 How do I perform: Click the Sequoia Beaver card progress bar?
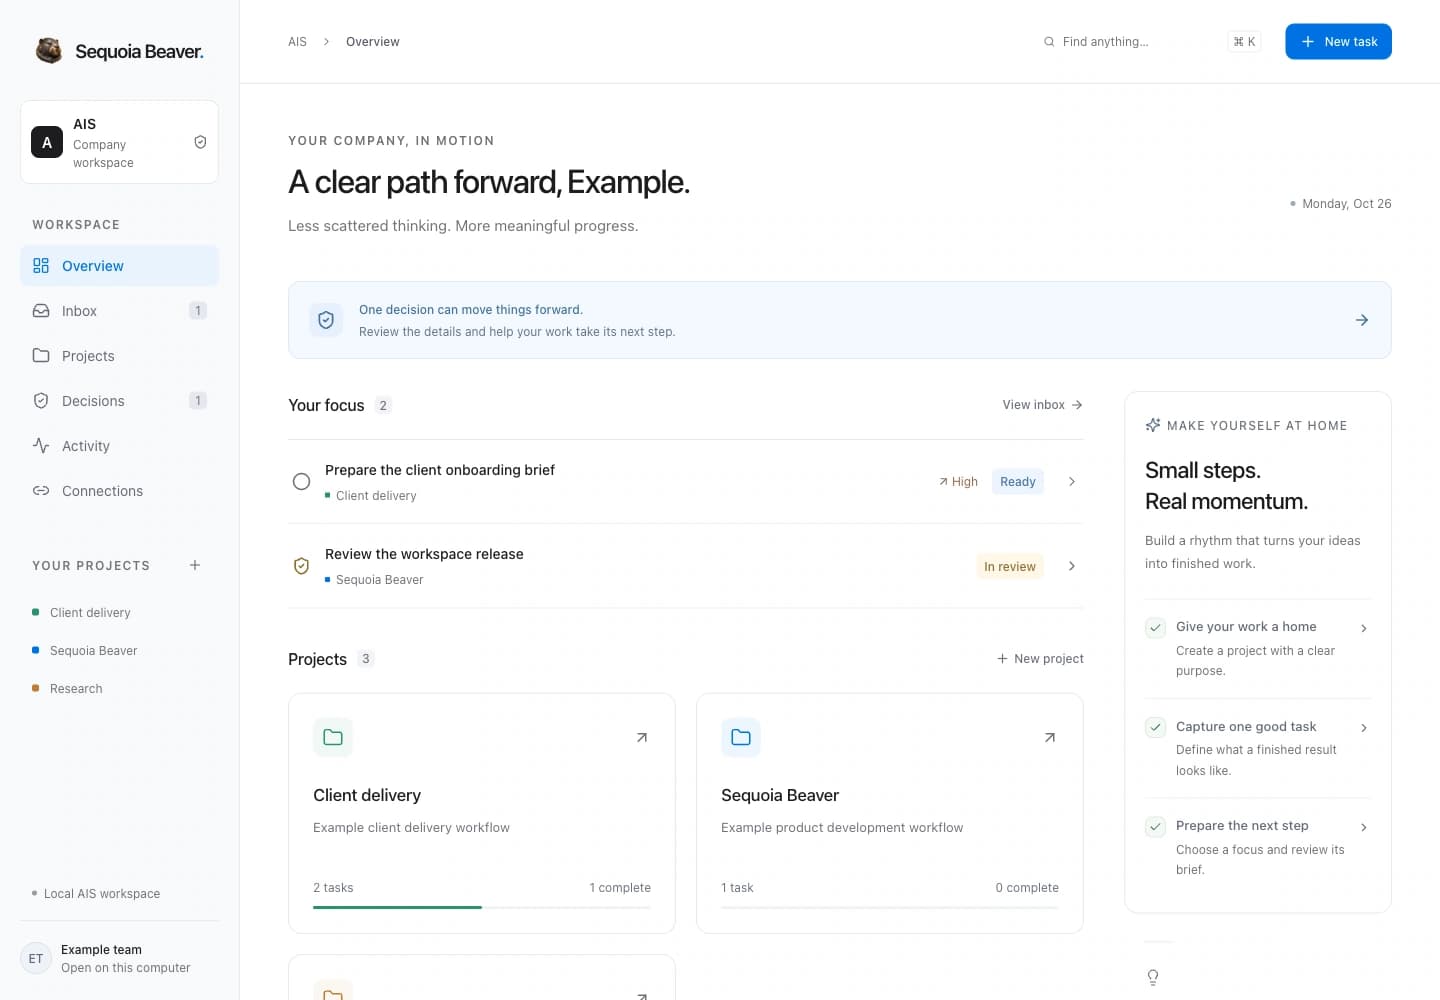[890, 907]
